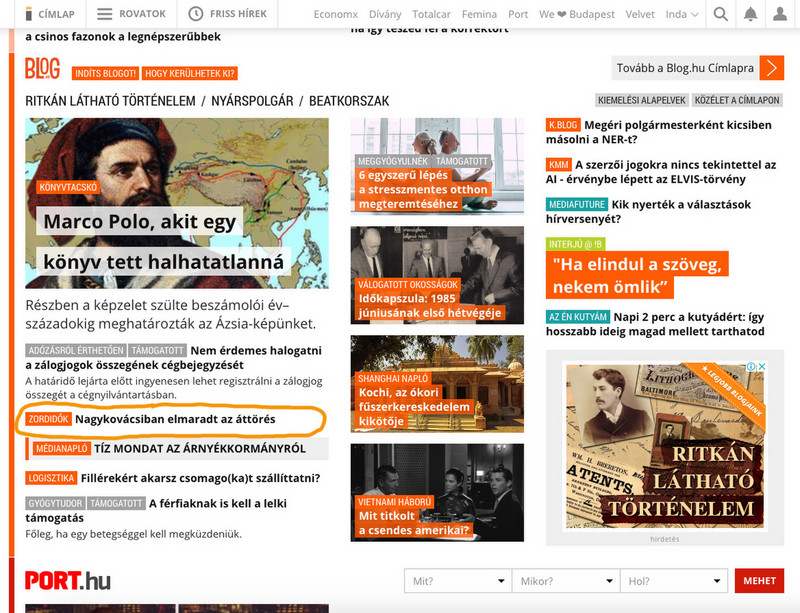
Task: Open Port in top navigation
Action: (518, 14)
